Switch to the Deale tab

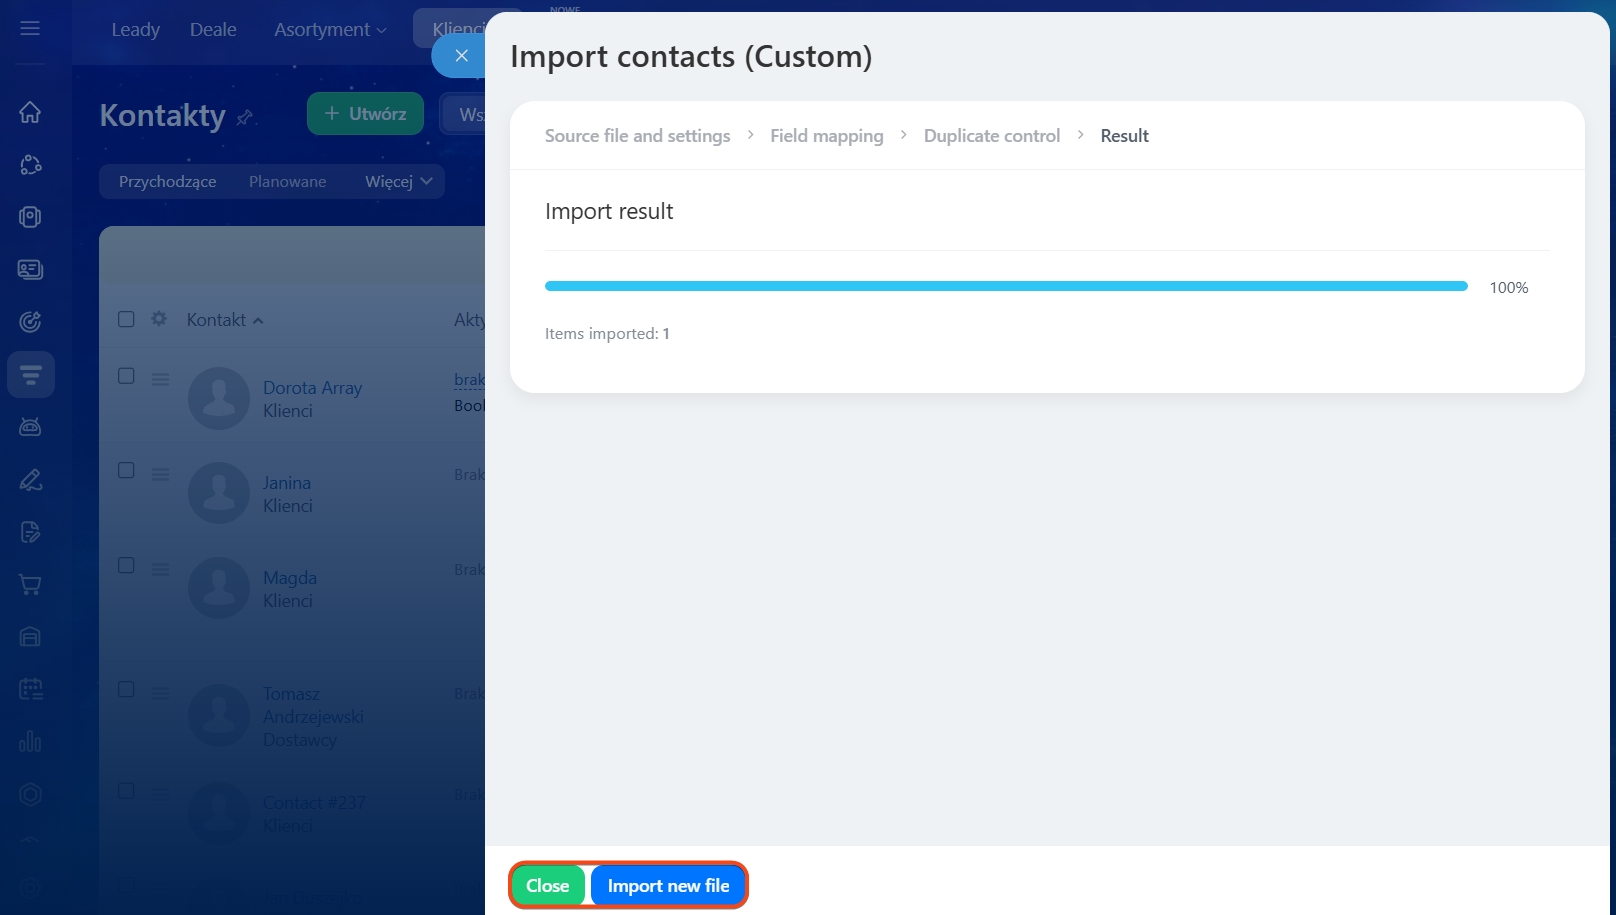pyautogui.click(x=213, y=30)
